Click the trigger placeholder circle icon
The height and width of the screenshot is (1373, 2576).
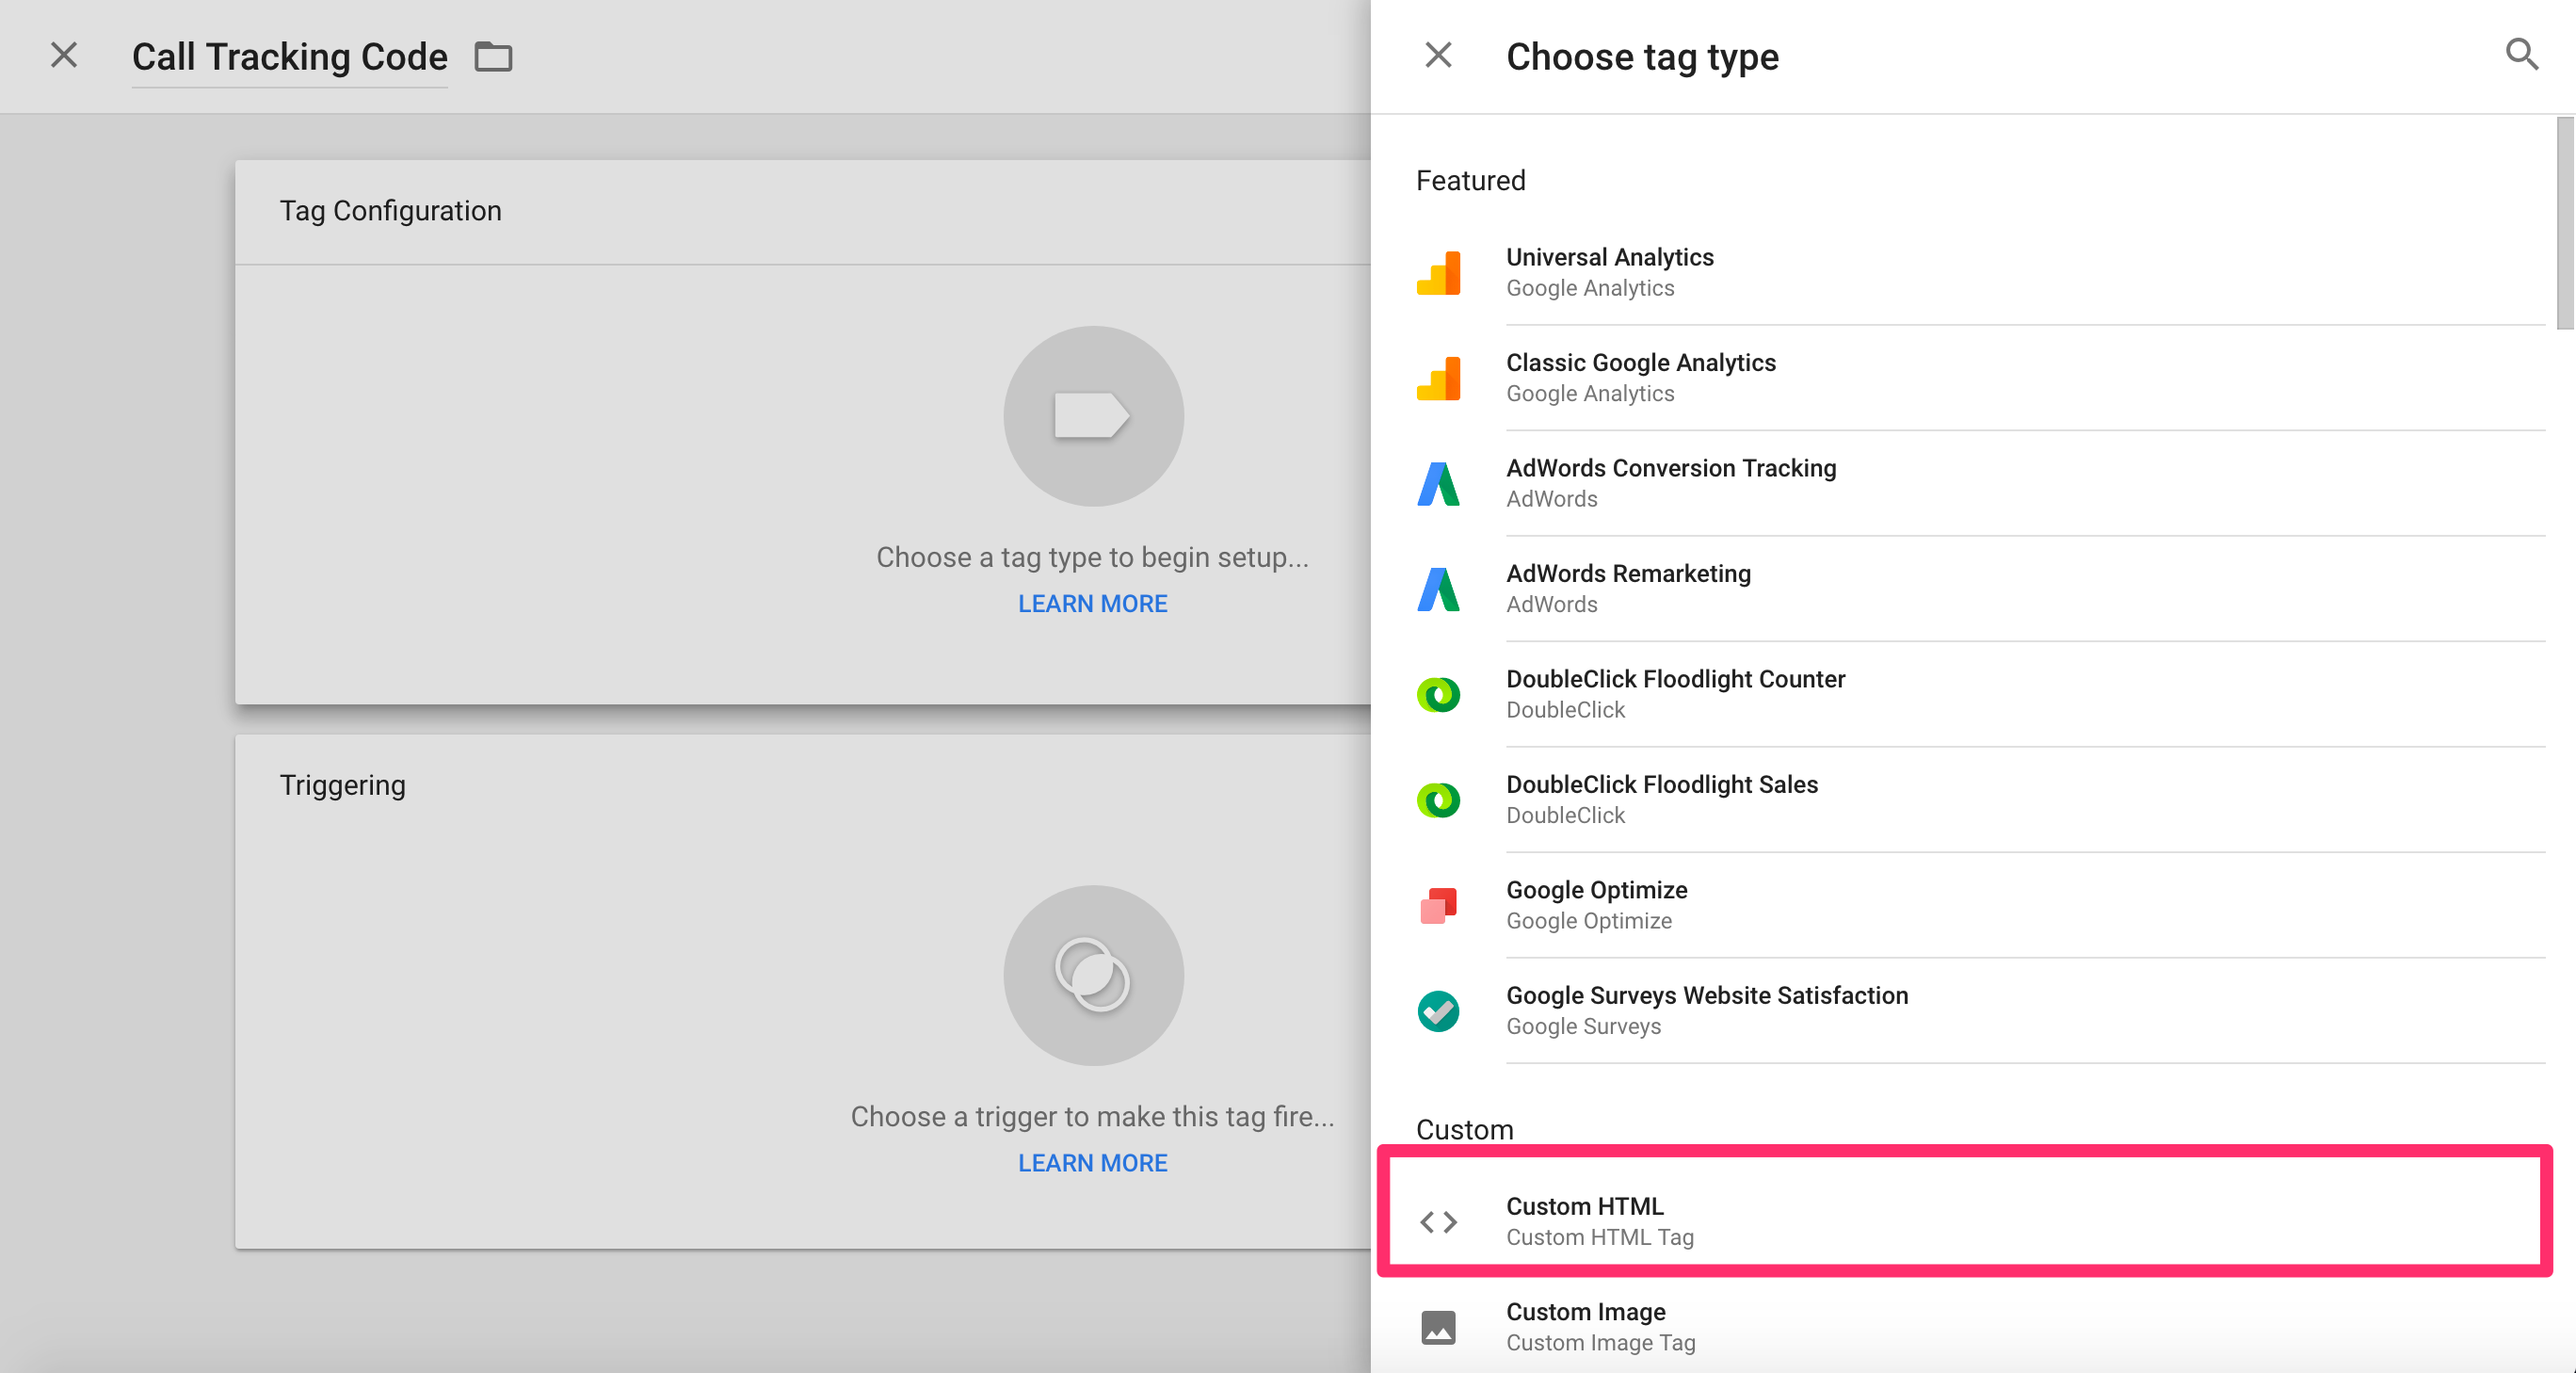click(1093, 975)
